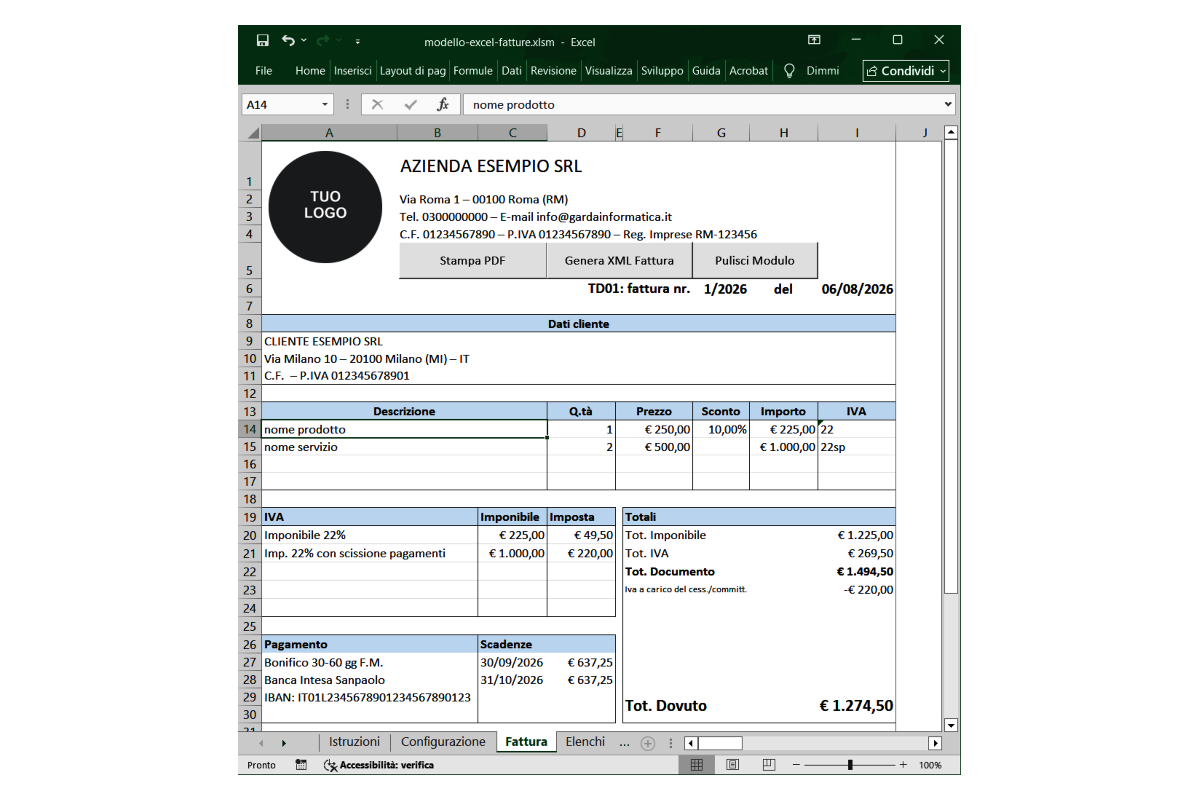Switch to the Revisione tab
This screenshot has width=1200, height=800.
[554, 71]
